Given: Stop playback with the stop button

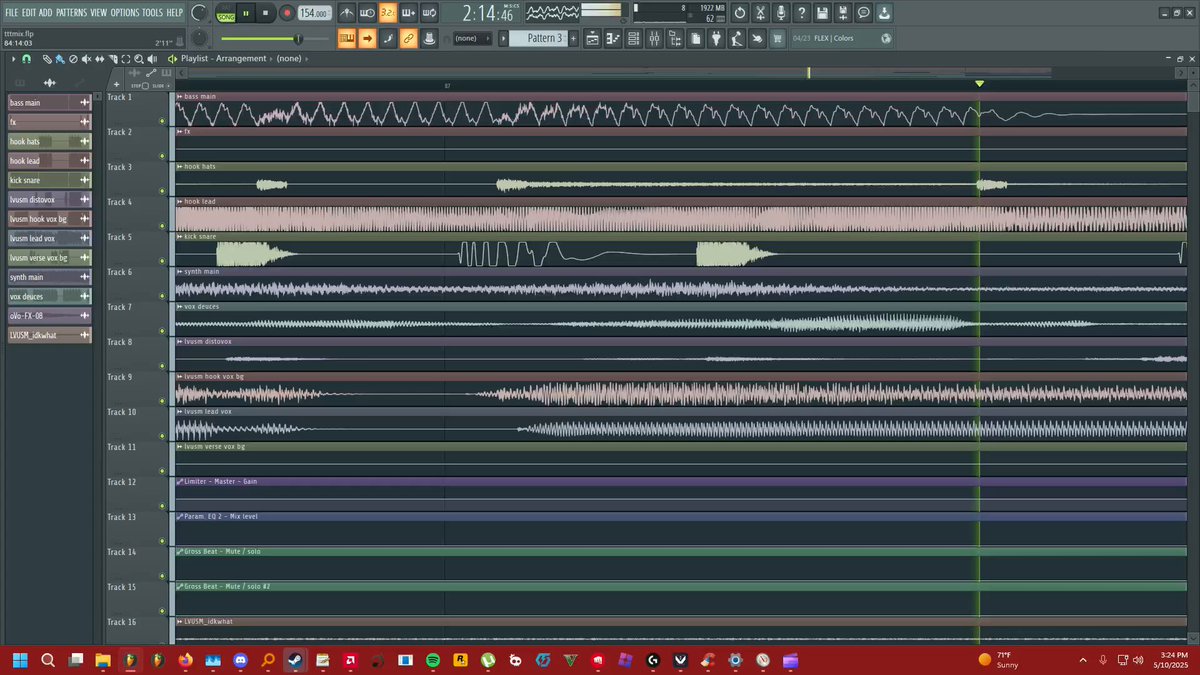Looking at the screenshot, I should point(266,13).
